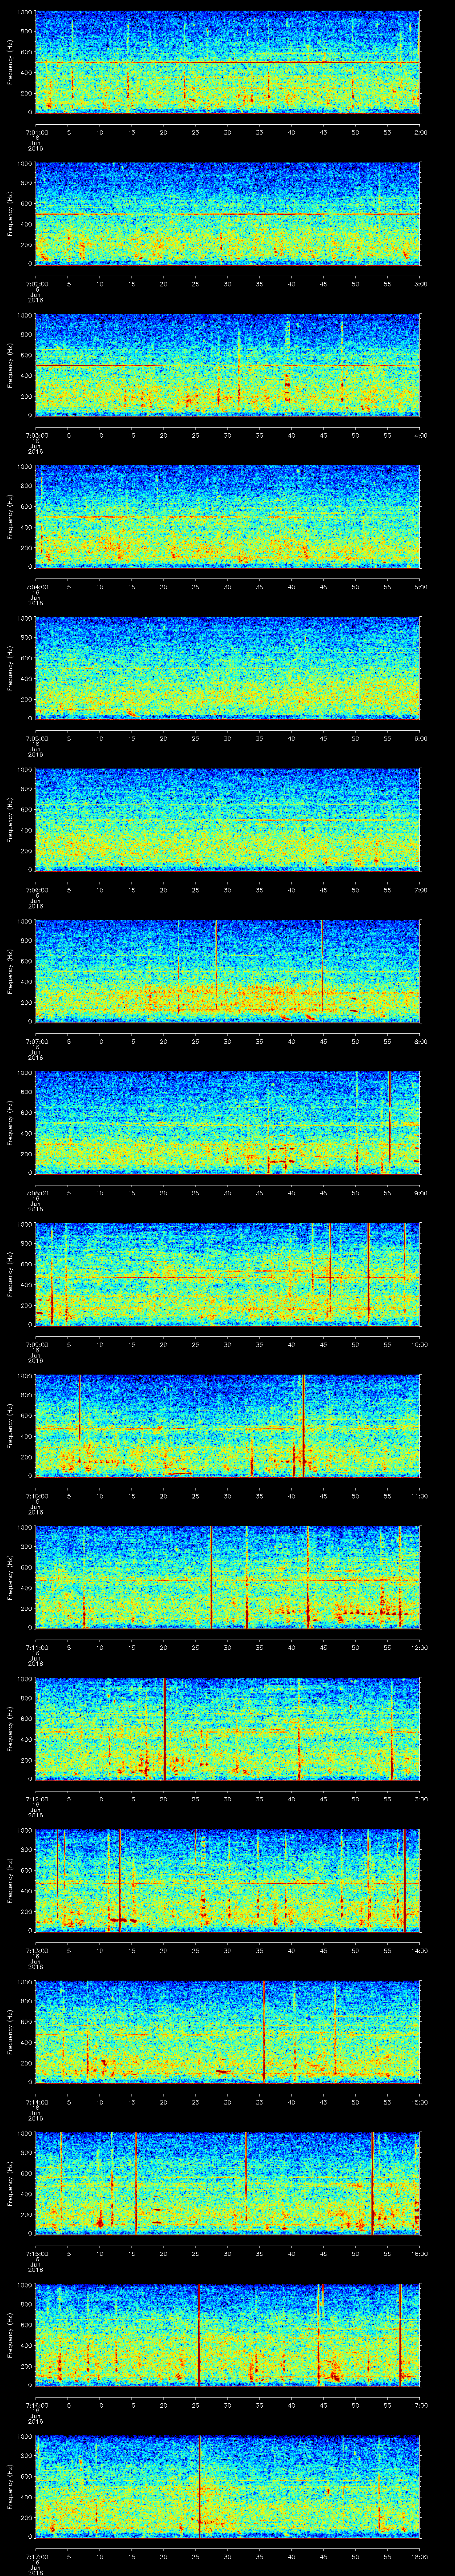Select the spectrogram starting at 7:01:00
The width and height of the screenshot is (455, 2576).
(x=228, y=62)
